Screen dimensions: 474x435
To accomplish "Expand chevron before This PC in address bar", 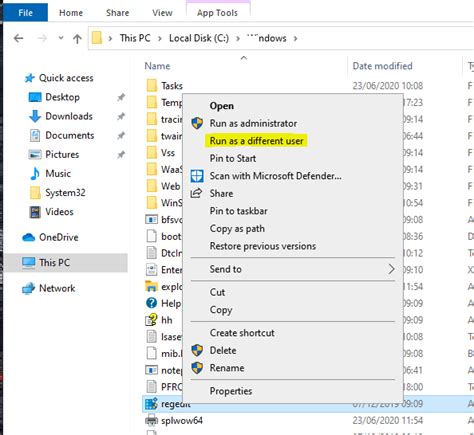I will (x=110, y=38).
